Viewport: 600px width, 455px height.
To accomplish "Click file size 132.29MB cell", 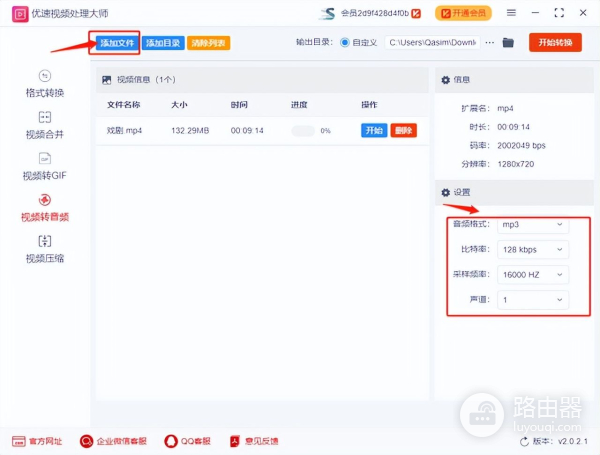I will [x=190, y=130].
